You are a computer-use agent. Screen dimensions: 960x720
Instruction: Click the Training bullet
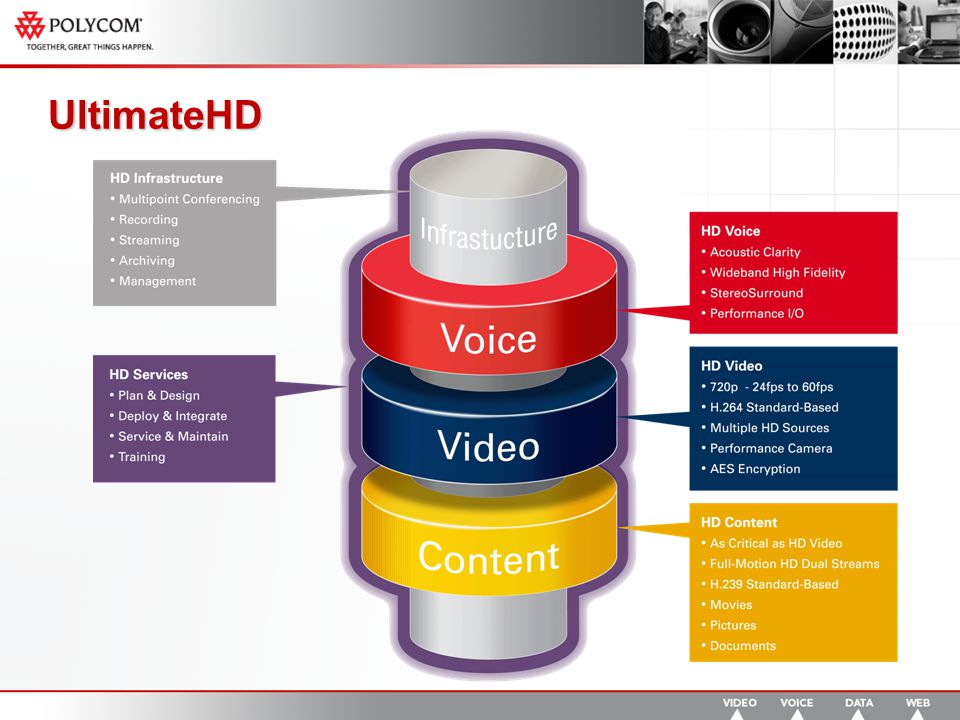click(138, 457)
